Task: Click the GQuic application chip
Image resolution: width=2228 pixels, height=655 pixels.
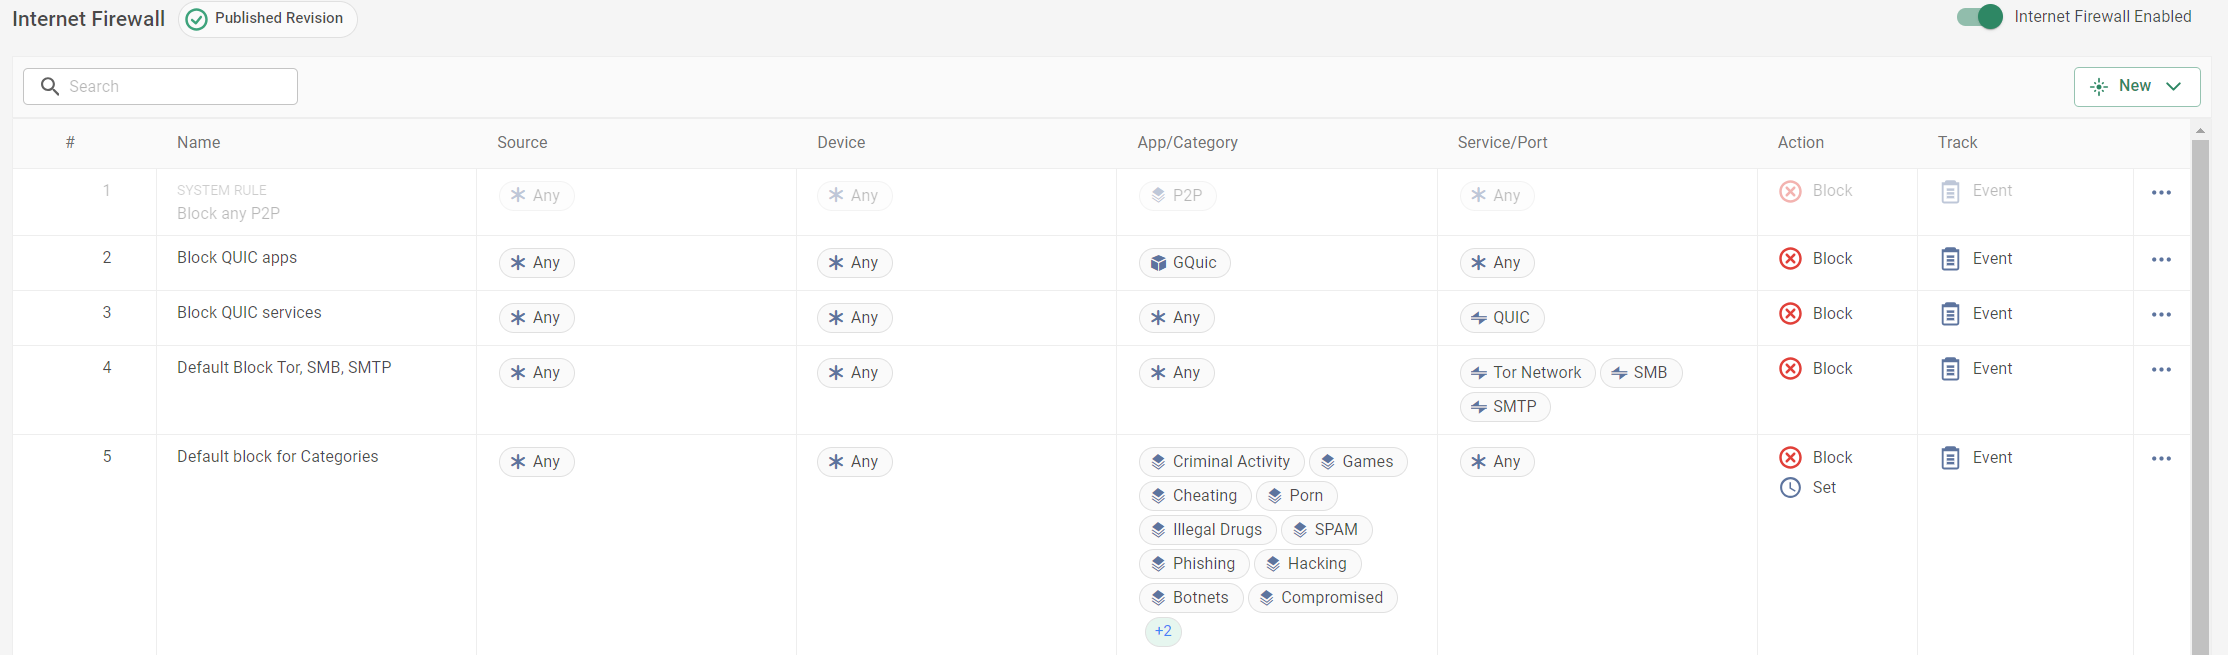Action: click(x=1184, y=263)
